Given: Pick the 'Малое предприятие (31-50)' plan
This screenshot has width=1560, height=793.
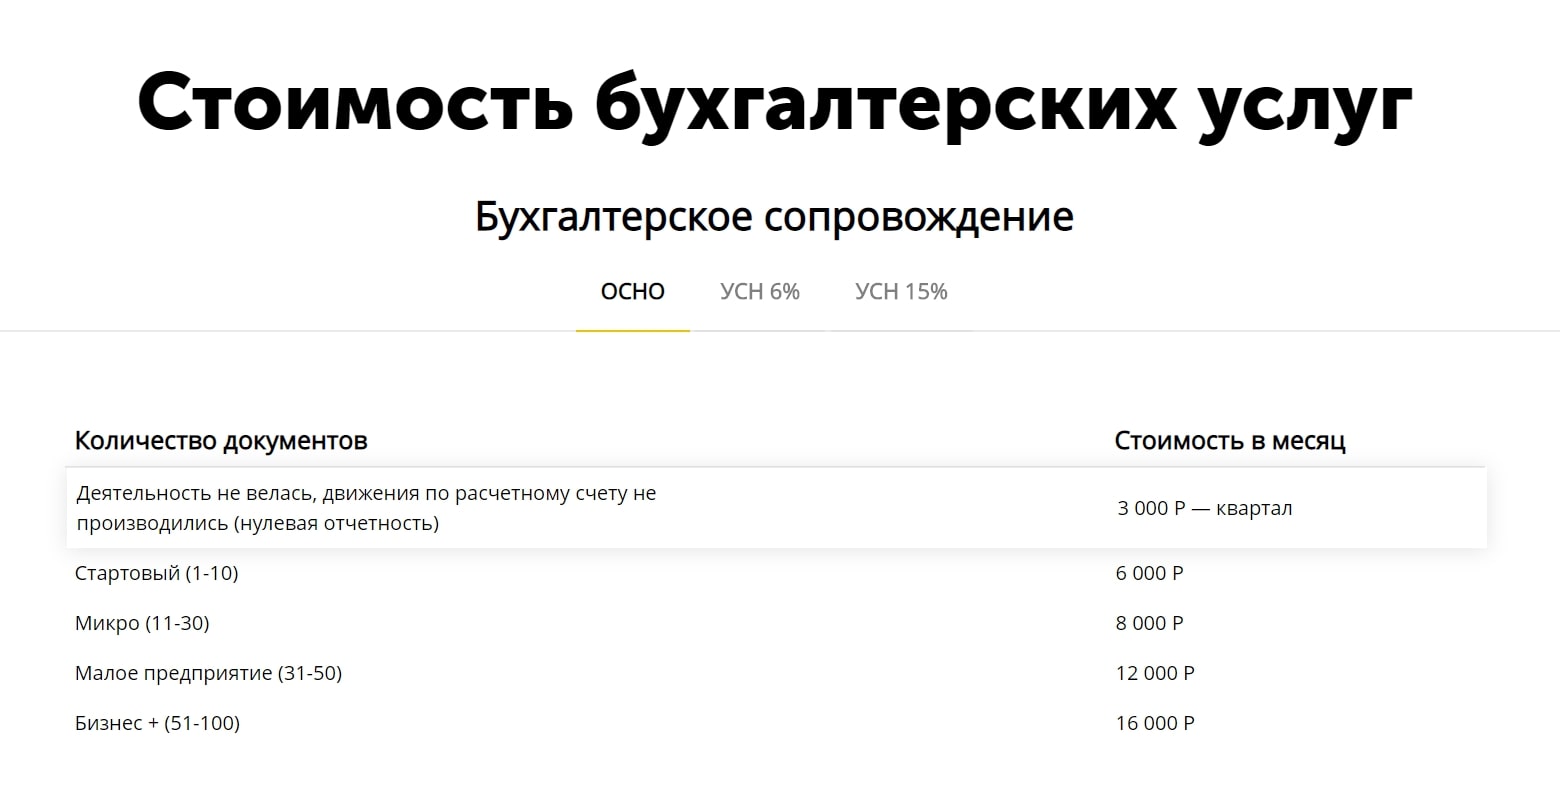Looking at the screenshot, I should coord(208,673).
